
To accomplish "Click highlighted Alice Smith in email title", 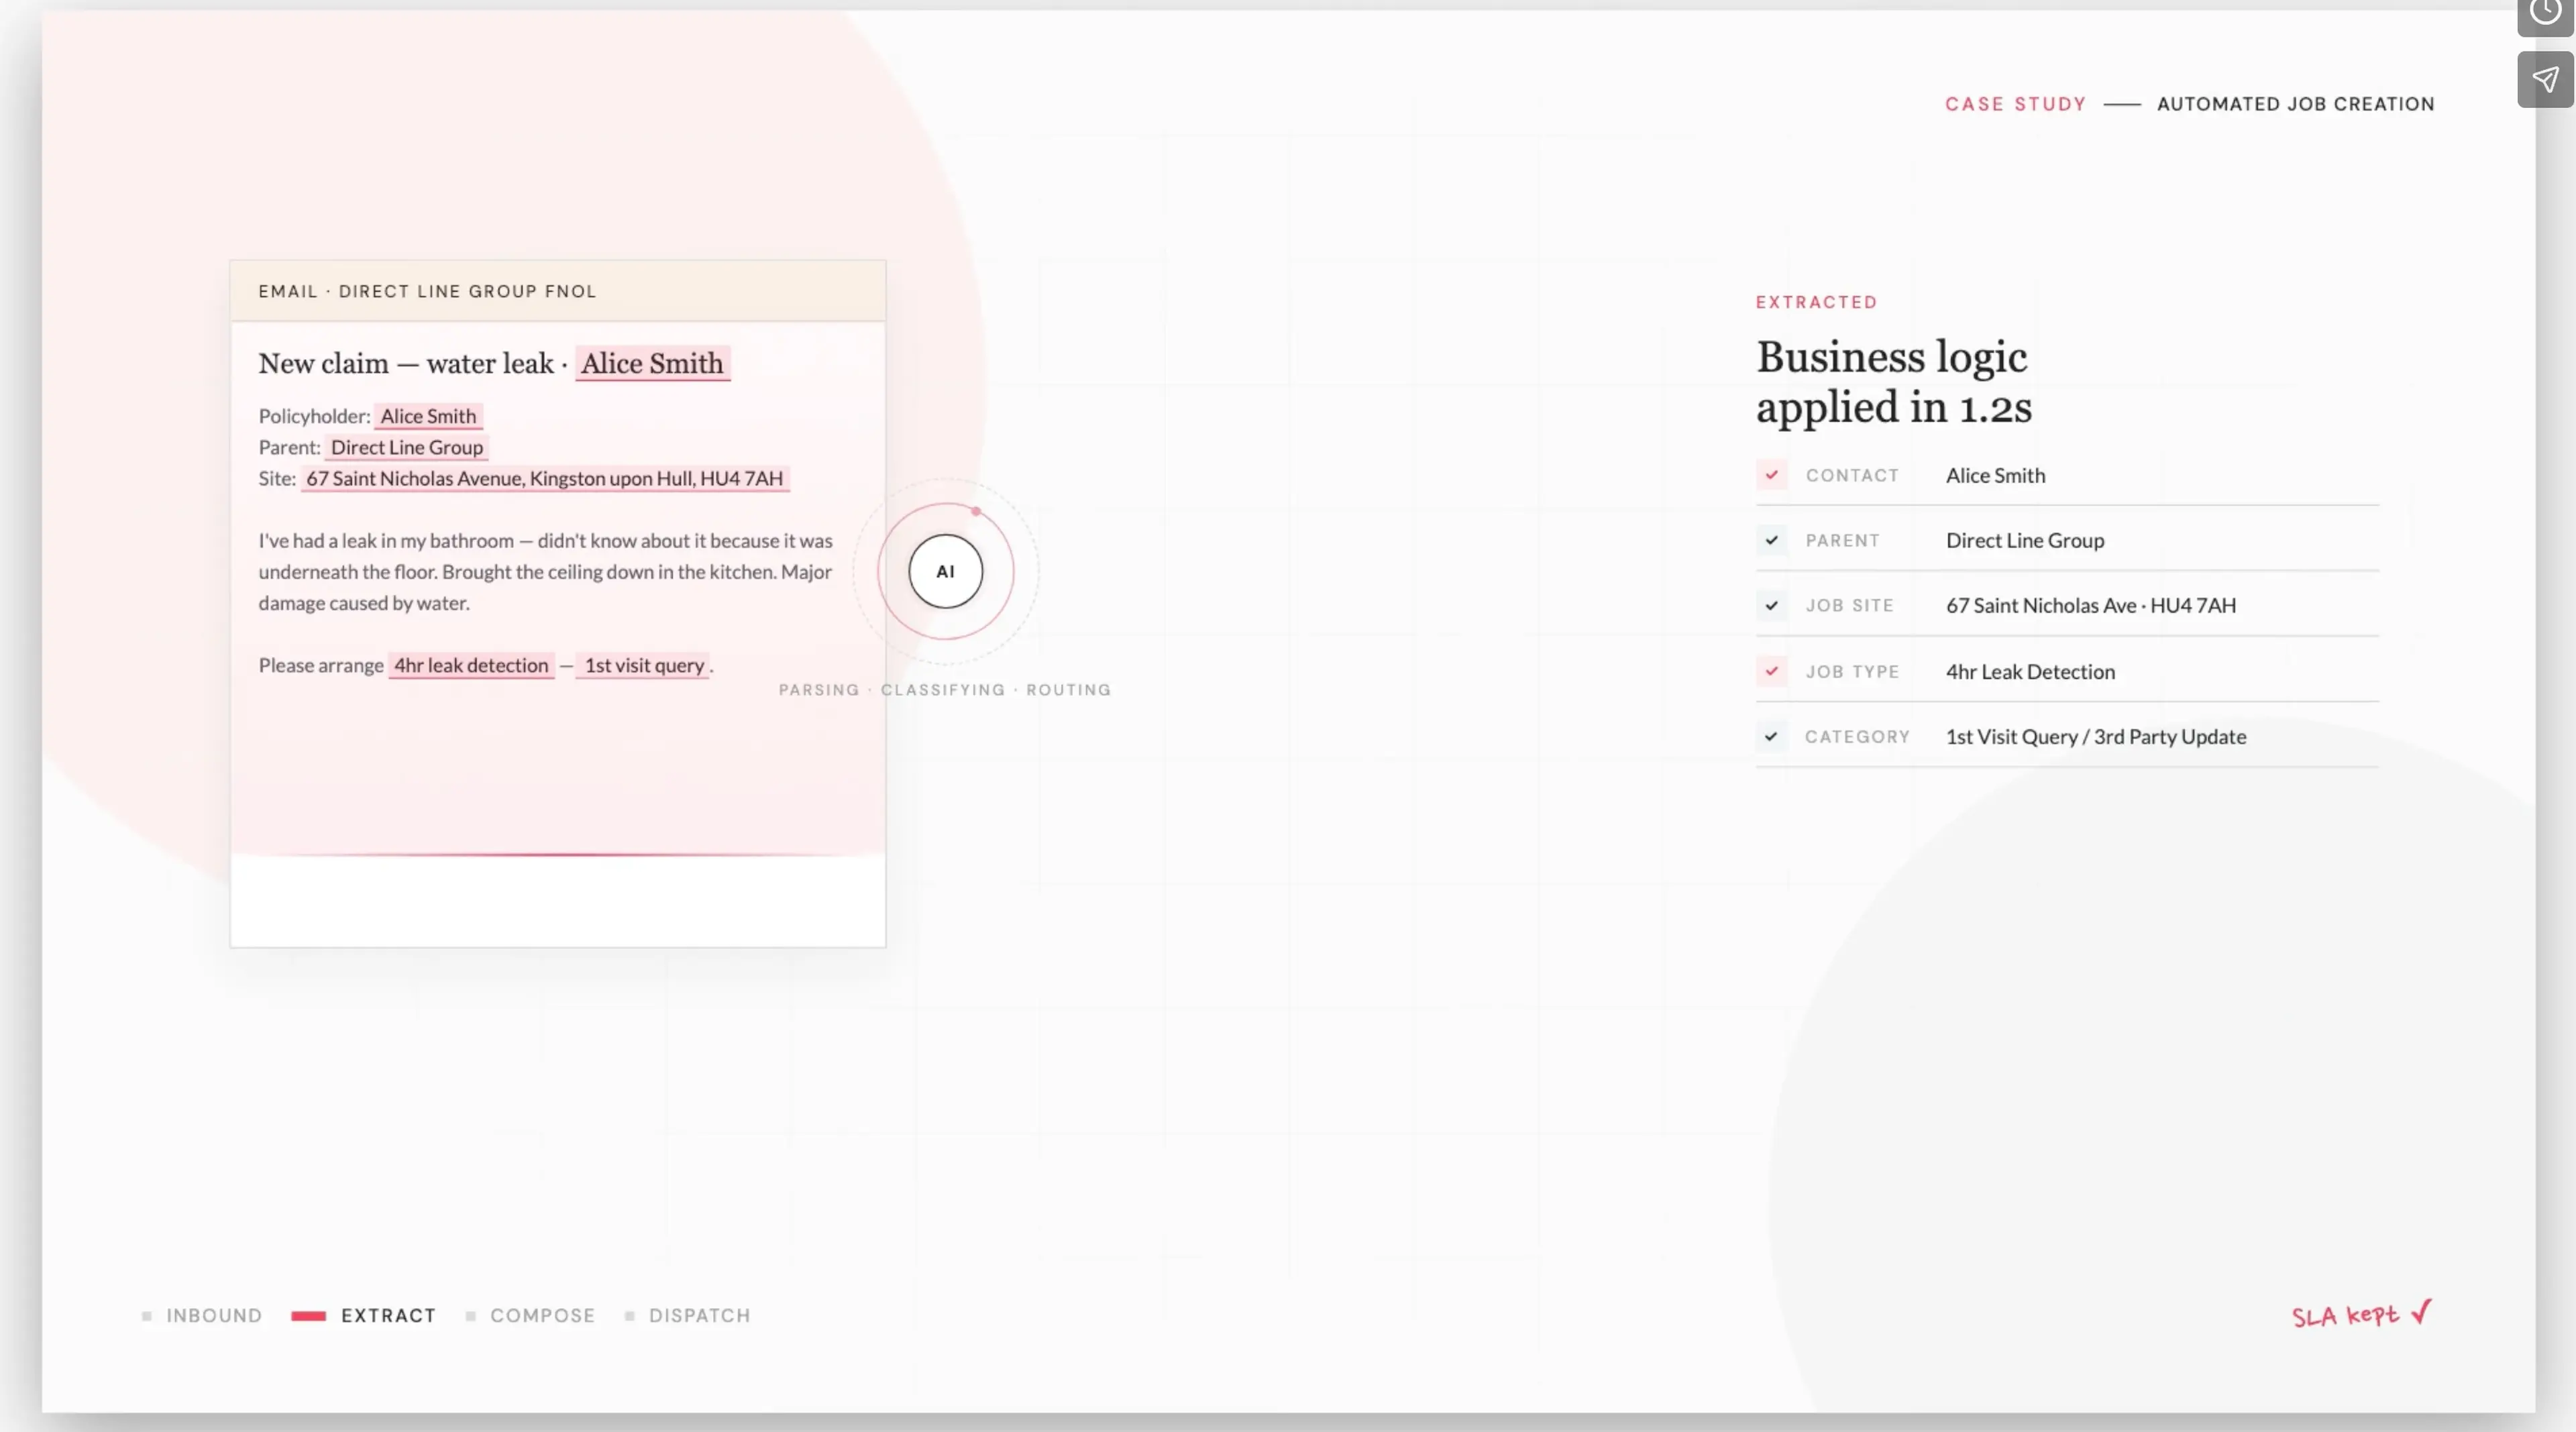I will point(652,363).
